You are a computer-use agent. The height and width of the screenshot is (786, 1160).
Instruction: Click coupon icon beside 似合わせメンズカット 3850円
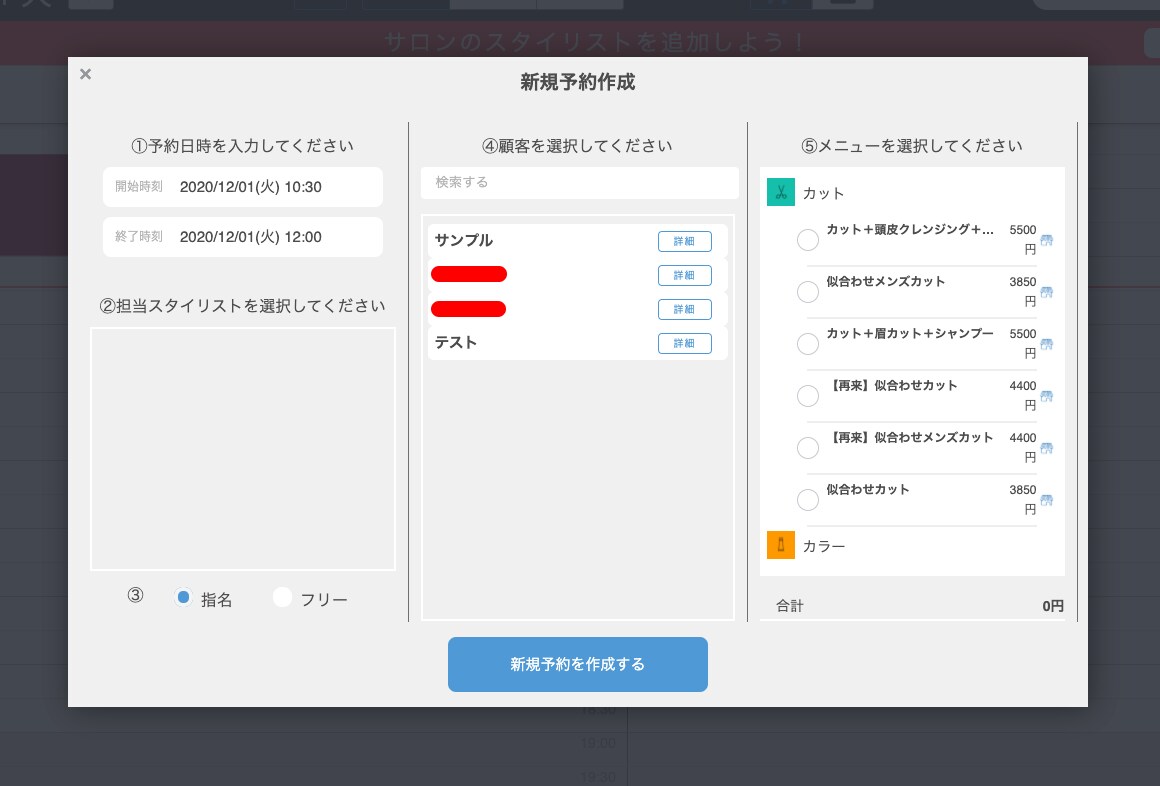[1046, 292]
